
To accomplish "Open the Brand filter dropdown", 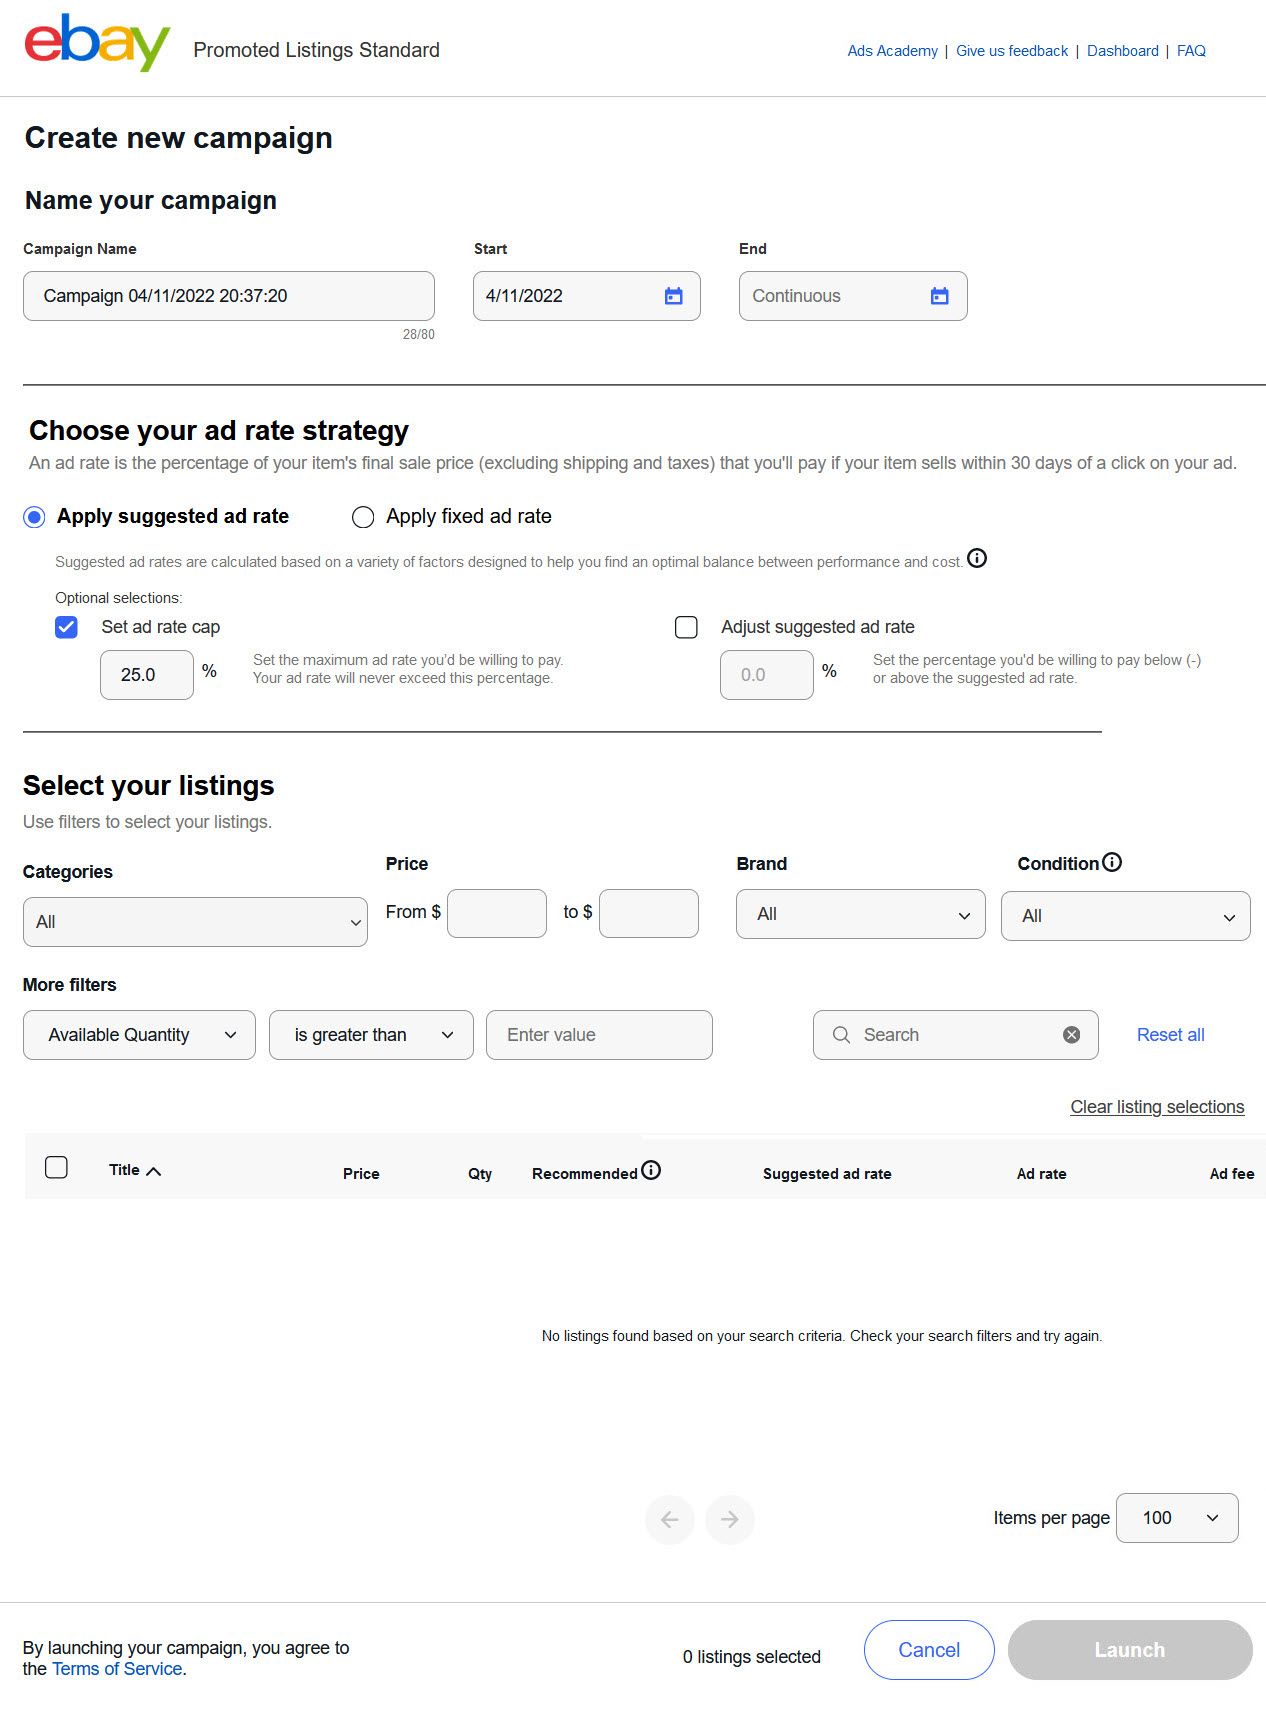I will [860, 914].
